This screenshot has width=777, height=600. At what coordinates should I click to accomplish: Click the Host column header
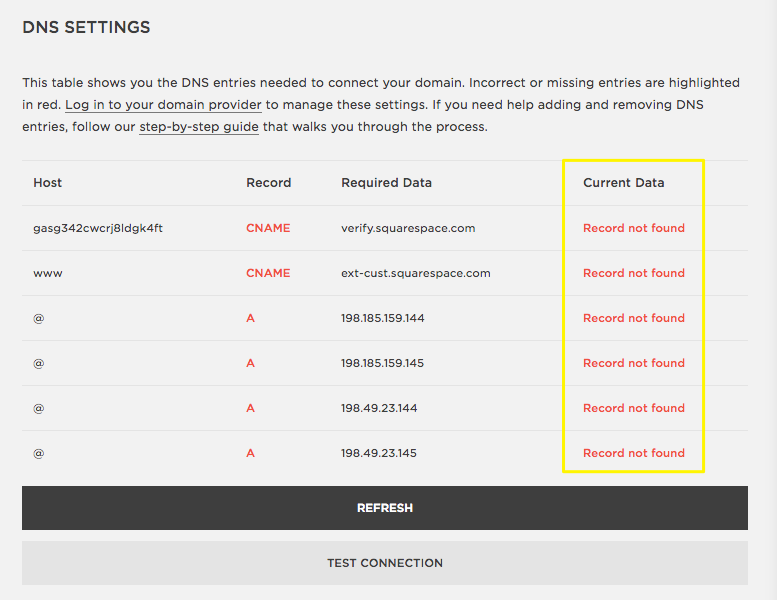[47, 183]
